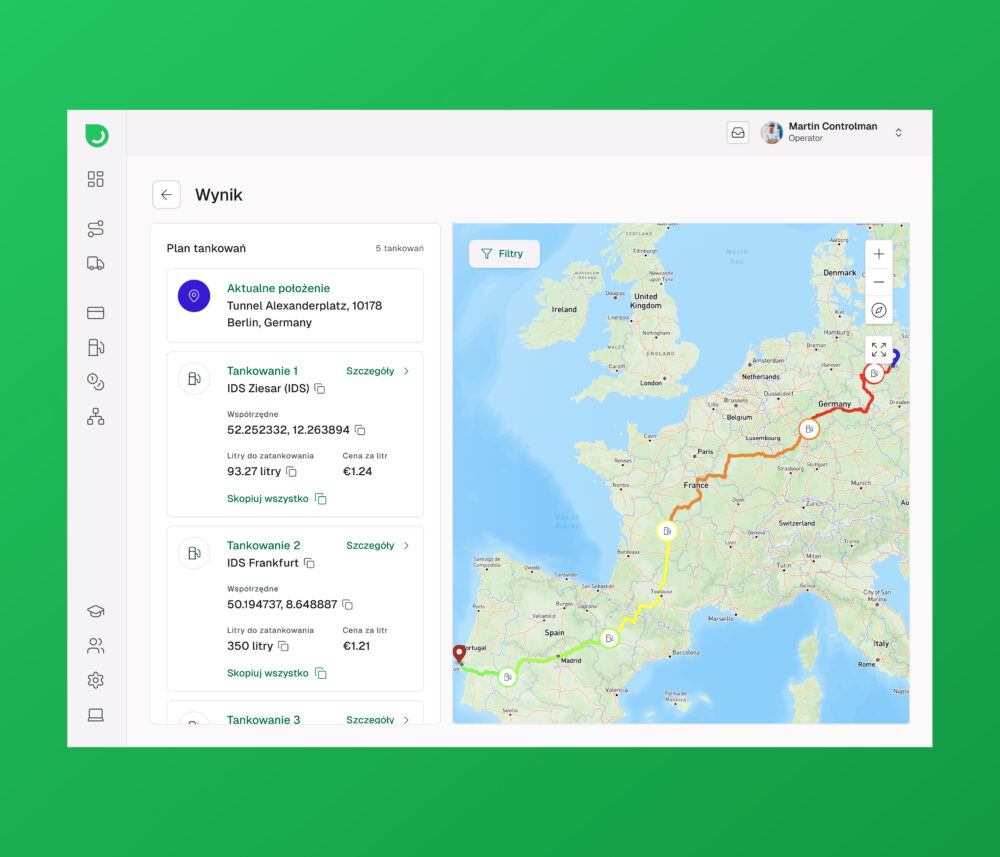Open Szczegóły for Tankowanie 1
The image size is (1000, 857).
tap(378, 371)
